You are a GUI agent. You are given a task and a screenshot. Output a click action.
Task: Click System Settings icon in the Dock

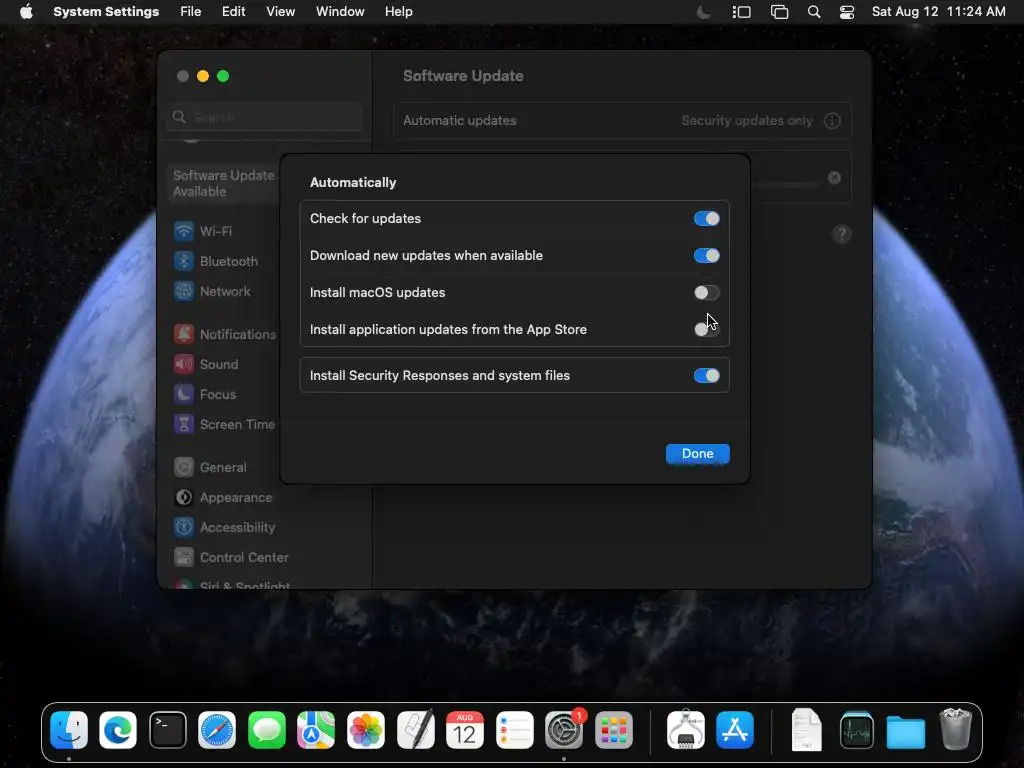point(564,729)
